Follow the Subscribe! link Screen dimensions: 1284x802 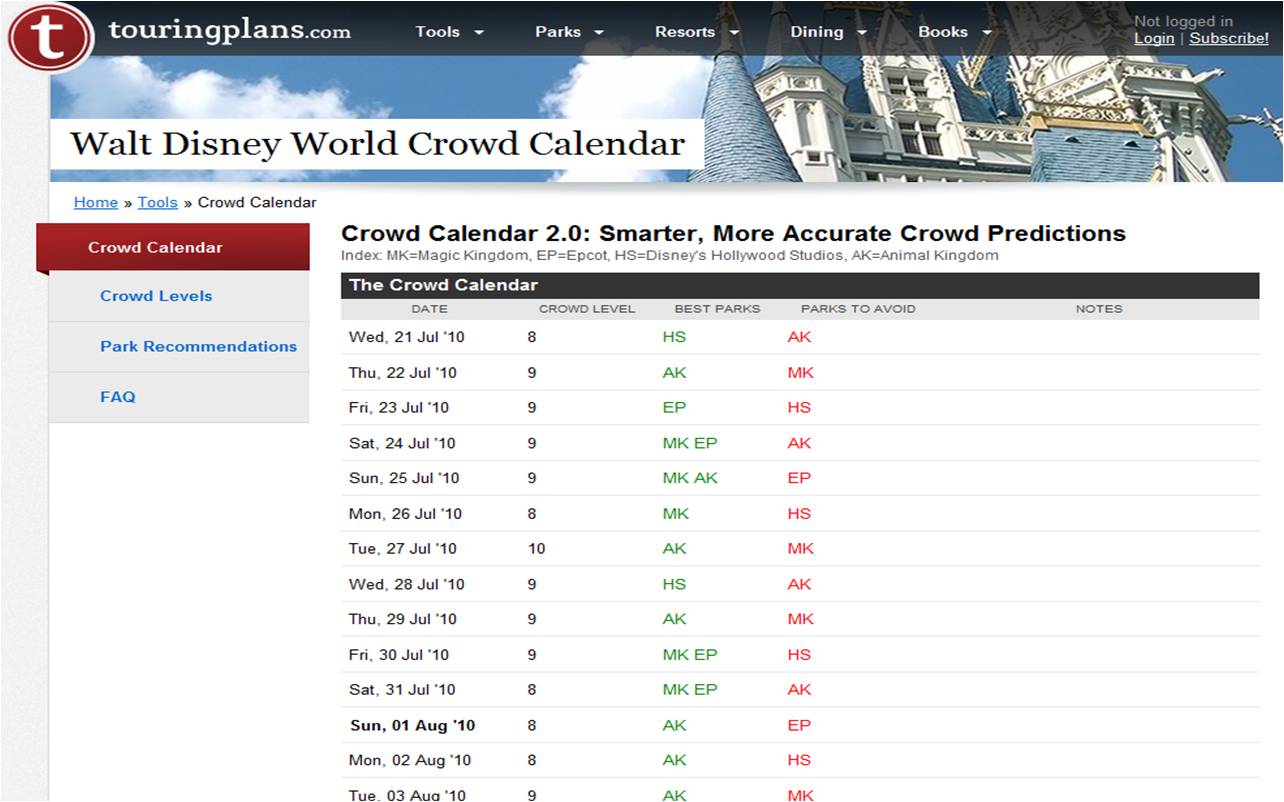(x=1229, y=38)
